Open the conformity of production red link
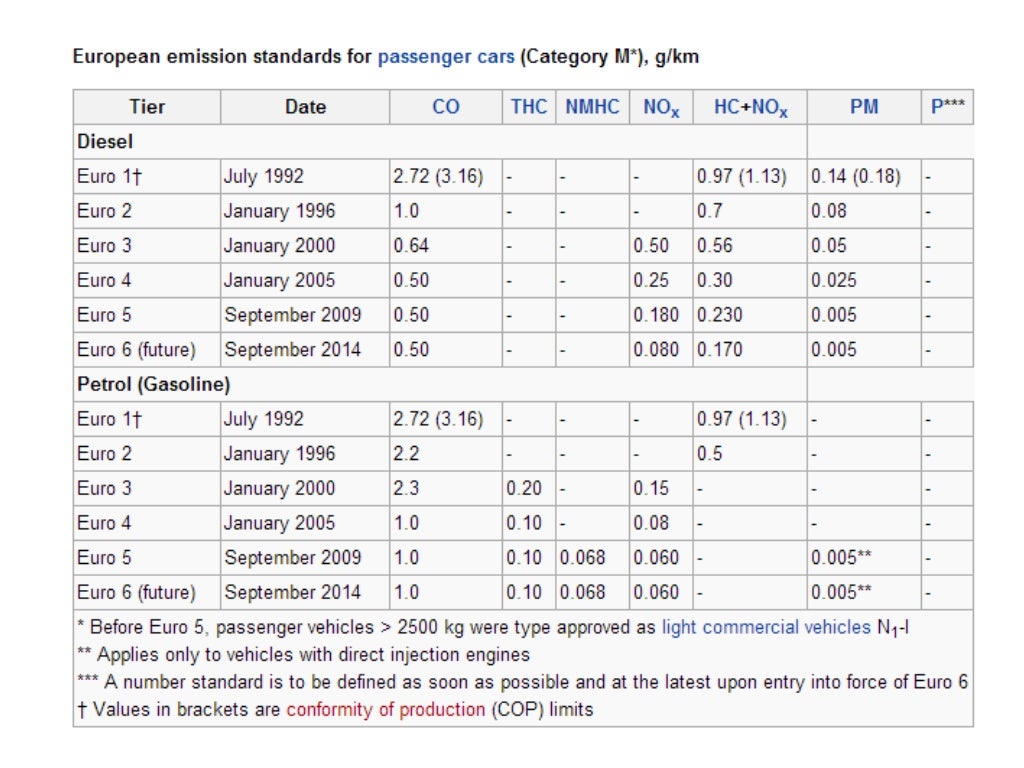The height and width of the screenshot is (768, 1024). [385, 709]
